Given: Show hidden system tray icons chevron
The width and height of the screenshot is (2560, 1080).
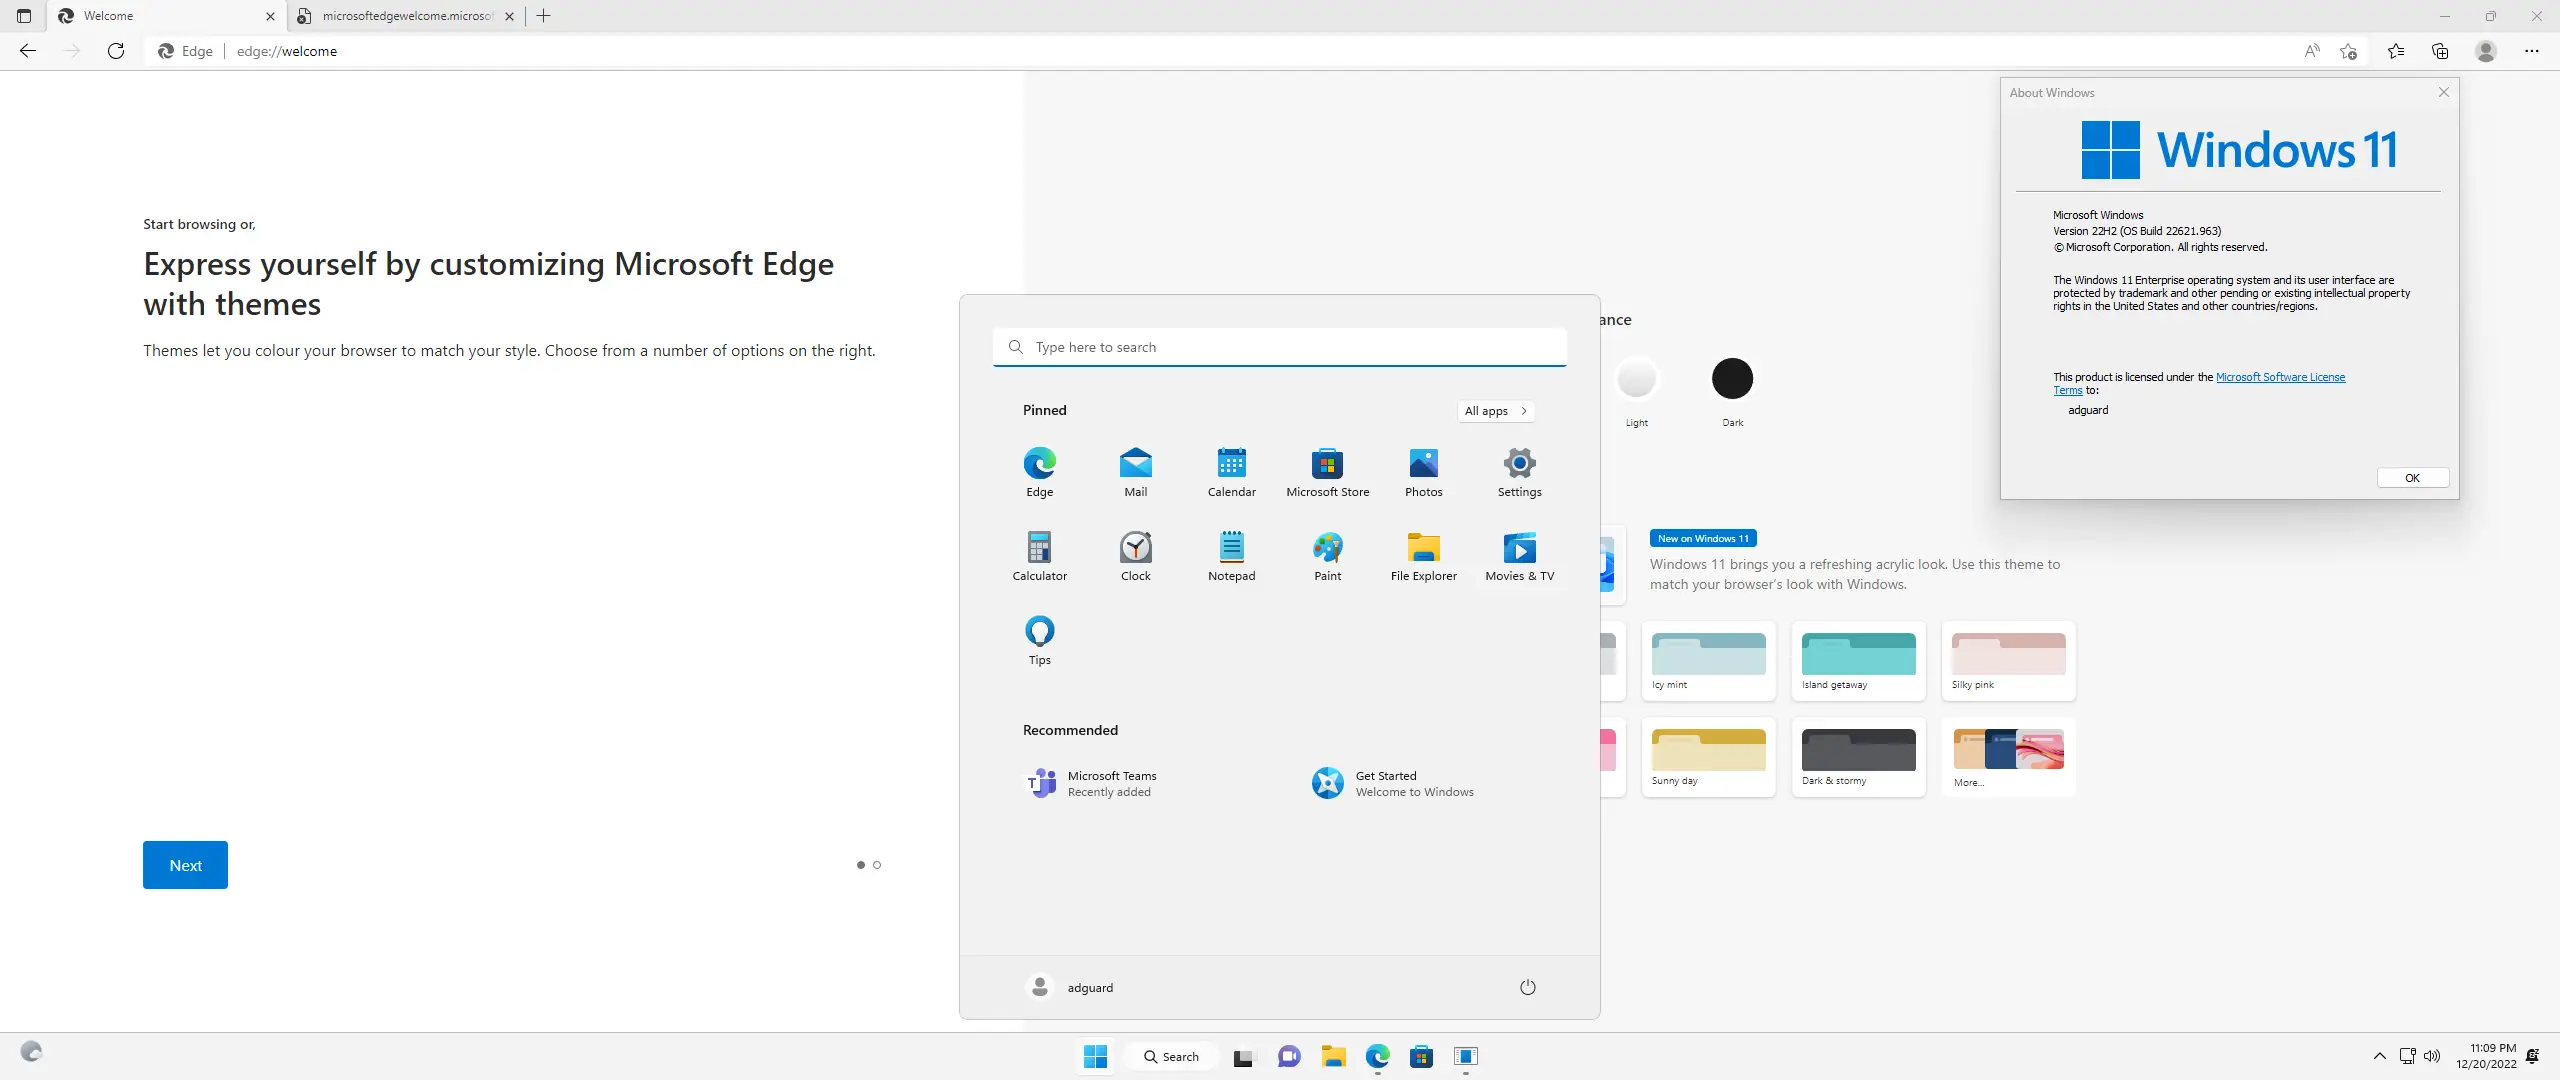Looking at the screenshot, I should point(2379,1056).
